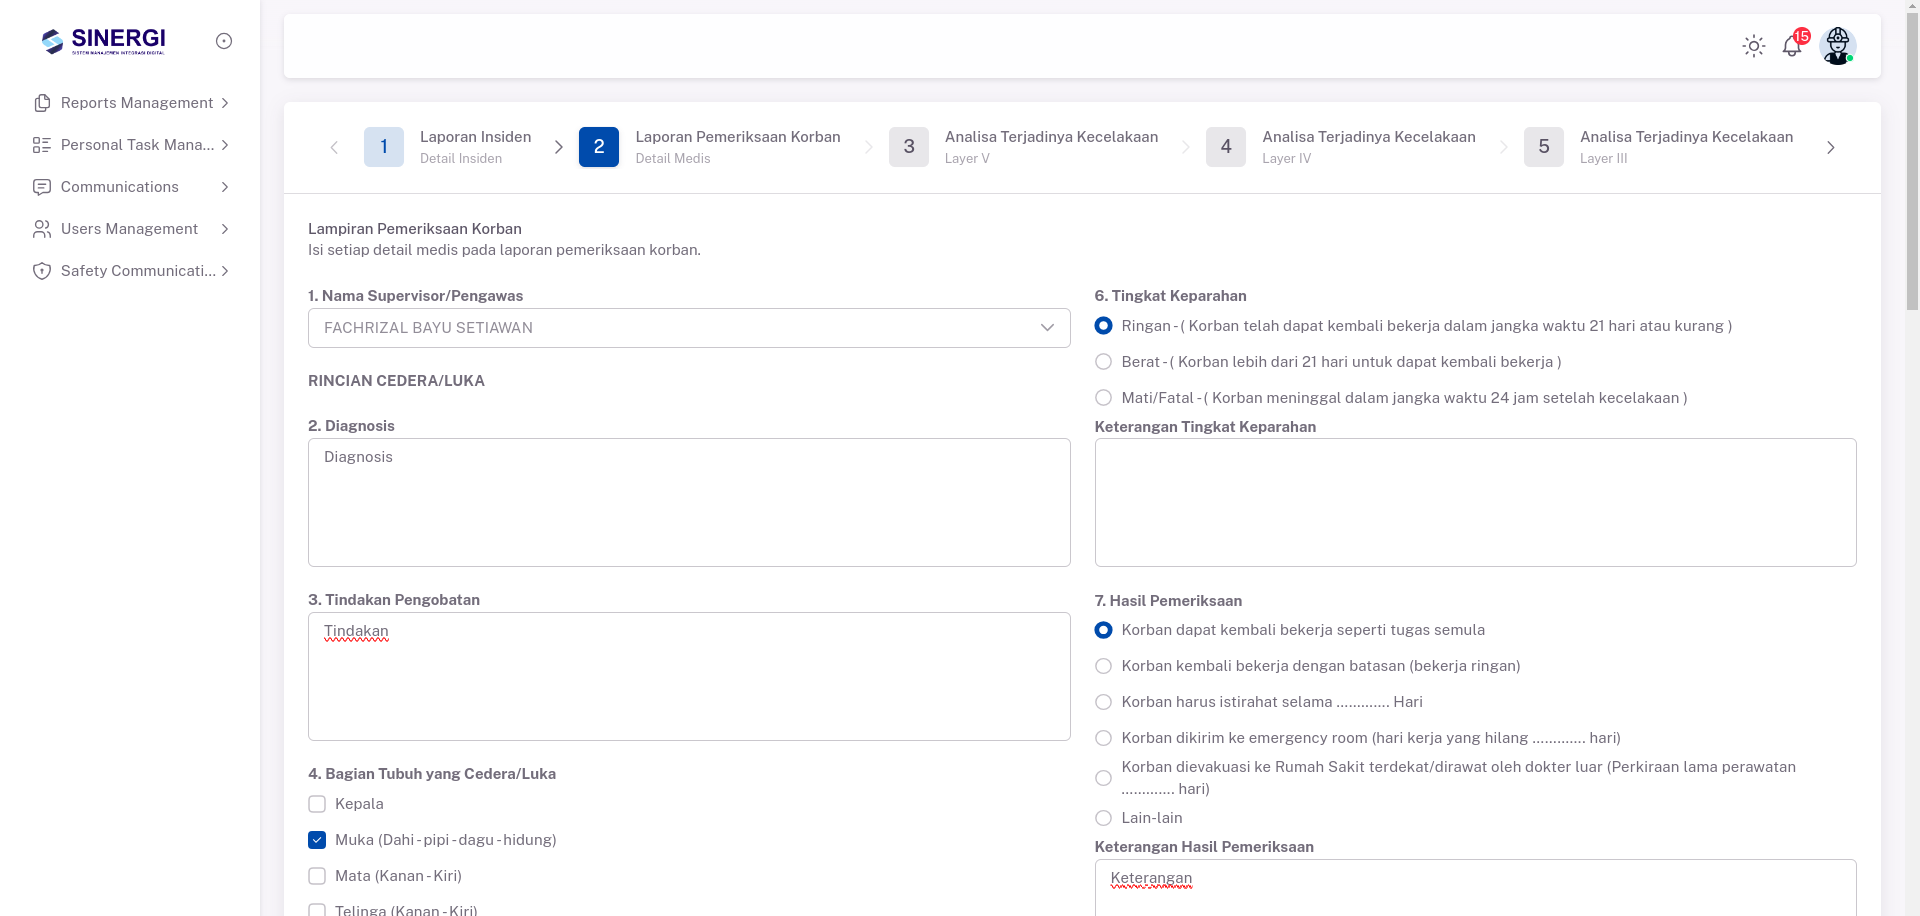Open Analisa Terjadinya Kecelakaan Layer III step
This screenshot has height=916, width=1920.
click(x=1659, y=147)
